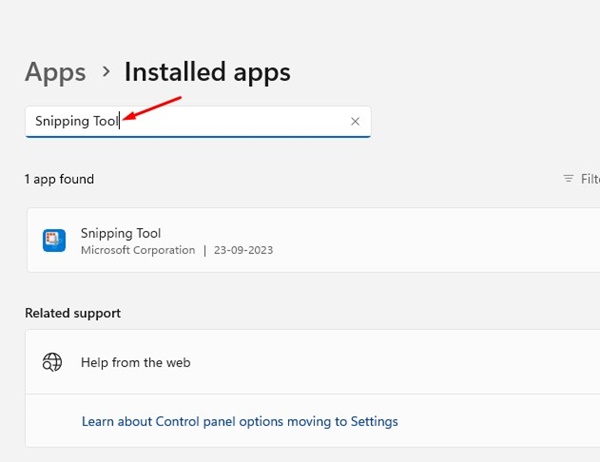Collapse the Help from the web section
Screen dimensions: 600x462
coord(313,362)
